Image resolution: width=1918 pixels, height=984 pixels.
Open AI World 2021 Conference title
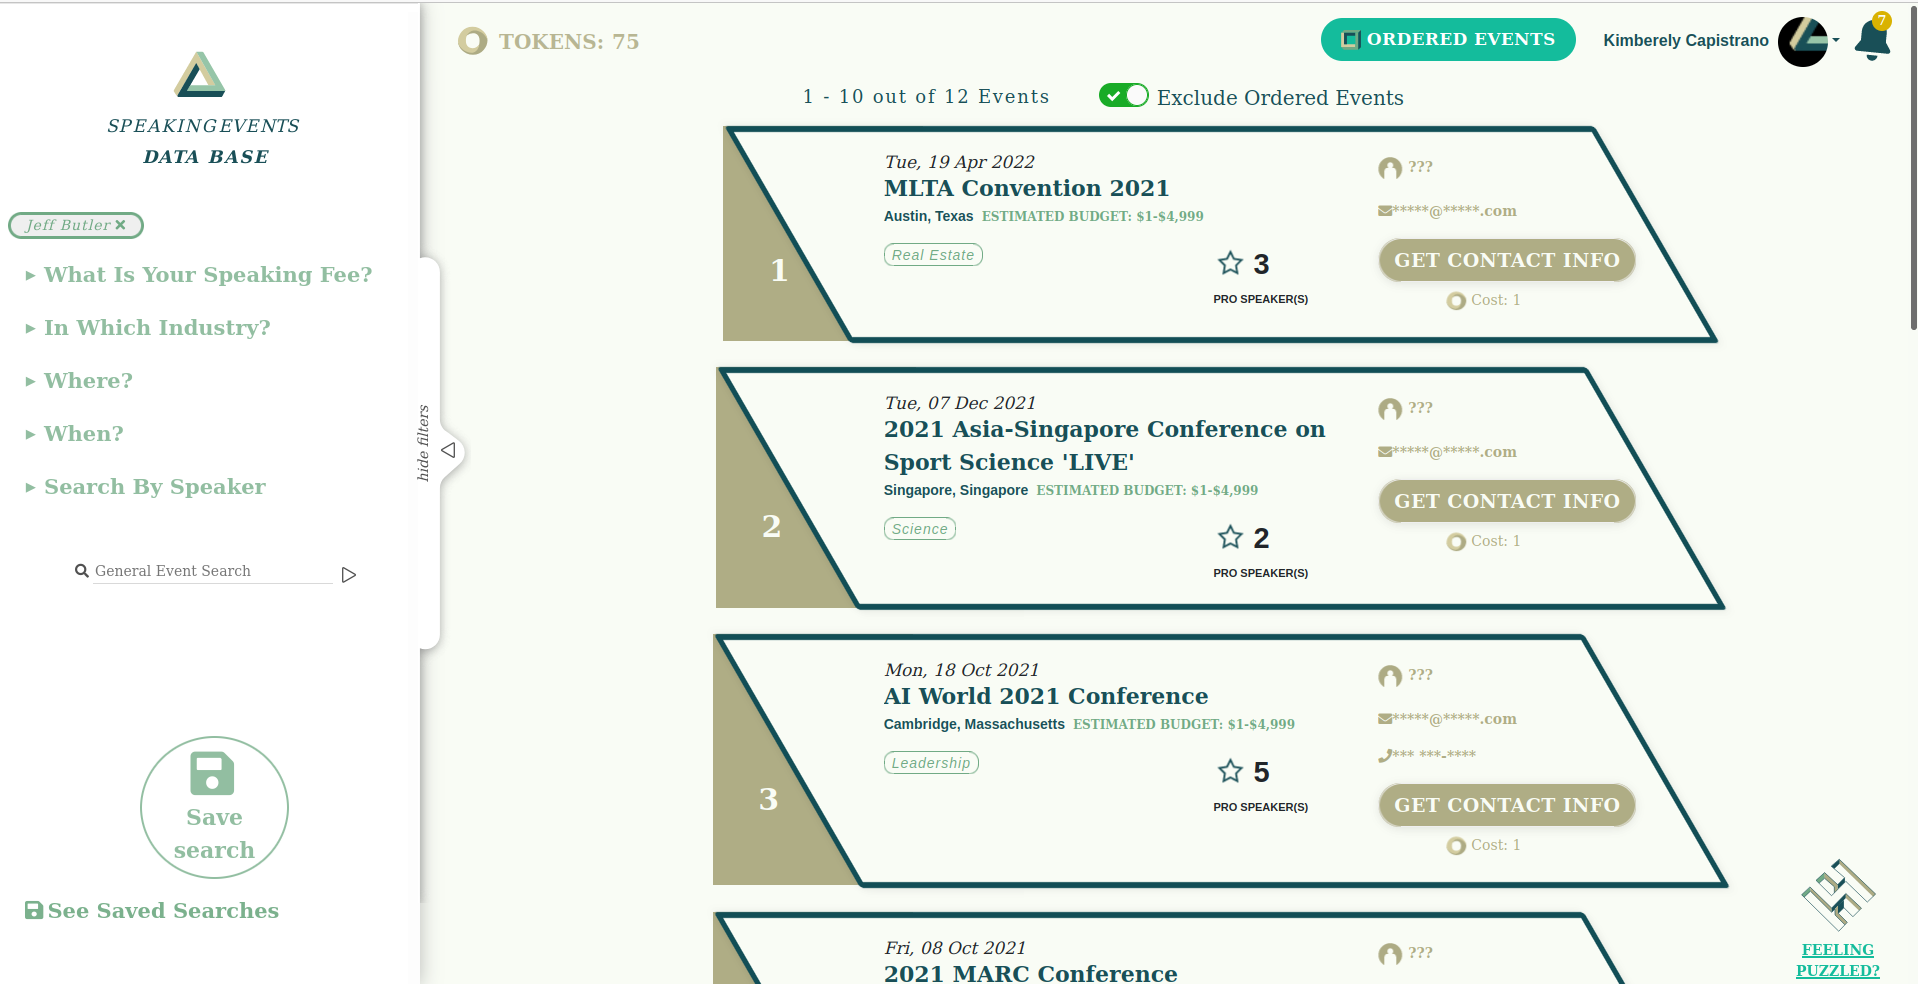[x=1046, y=696]
